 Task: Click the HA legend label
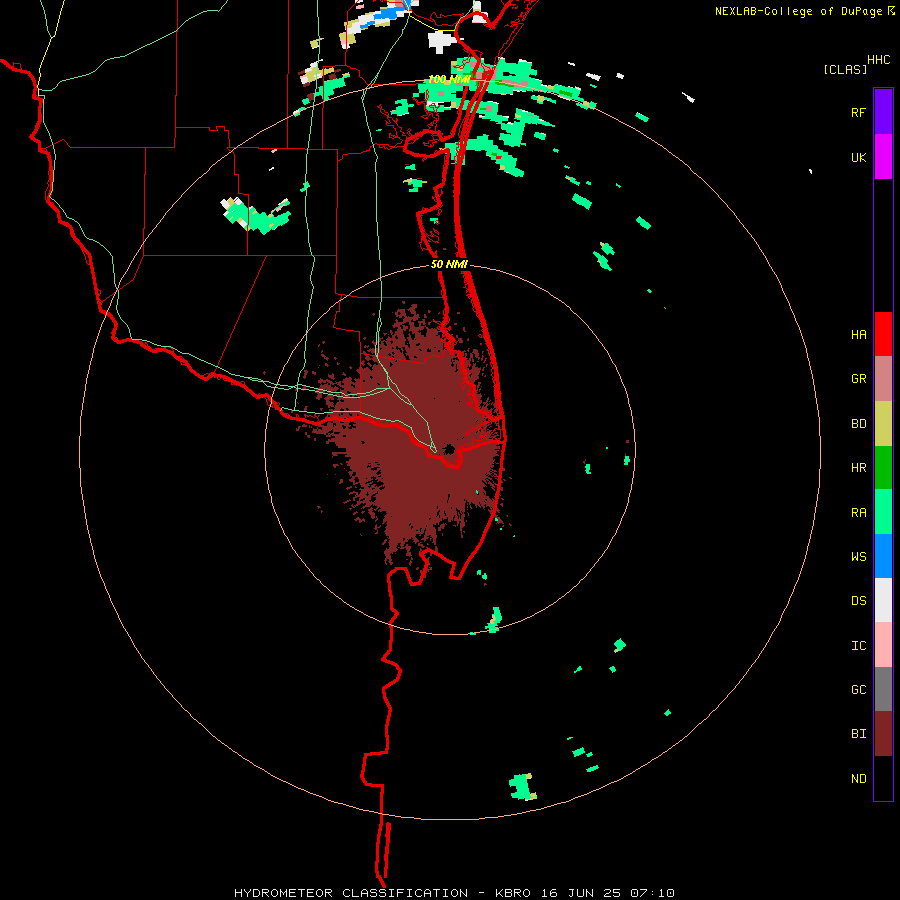tap(858, 334)
